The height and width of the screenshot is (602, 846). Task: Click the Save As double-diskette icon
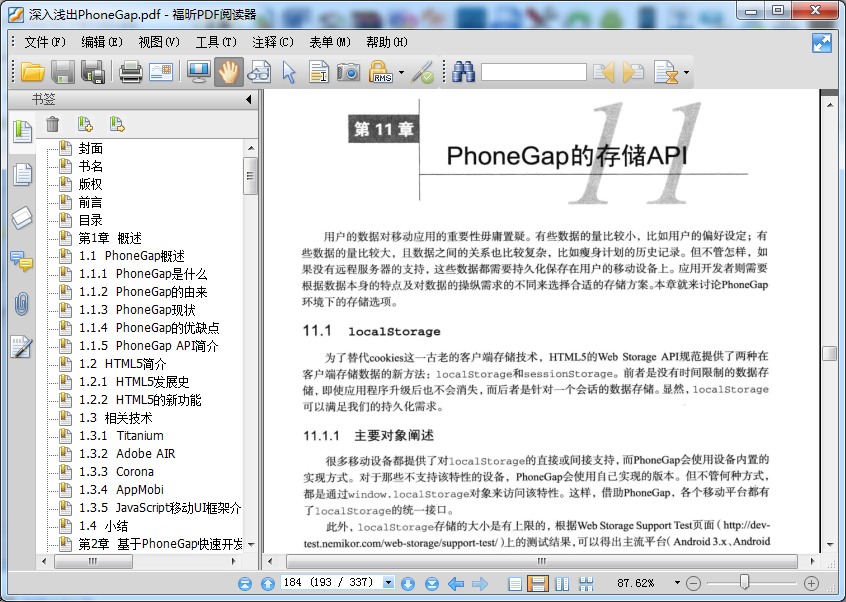click(93, 72)
